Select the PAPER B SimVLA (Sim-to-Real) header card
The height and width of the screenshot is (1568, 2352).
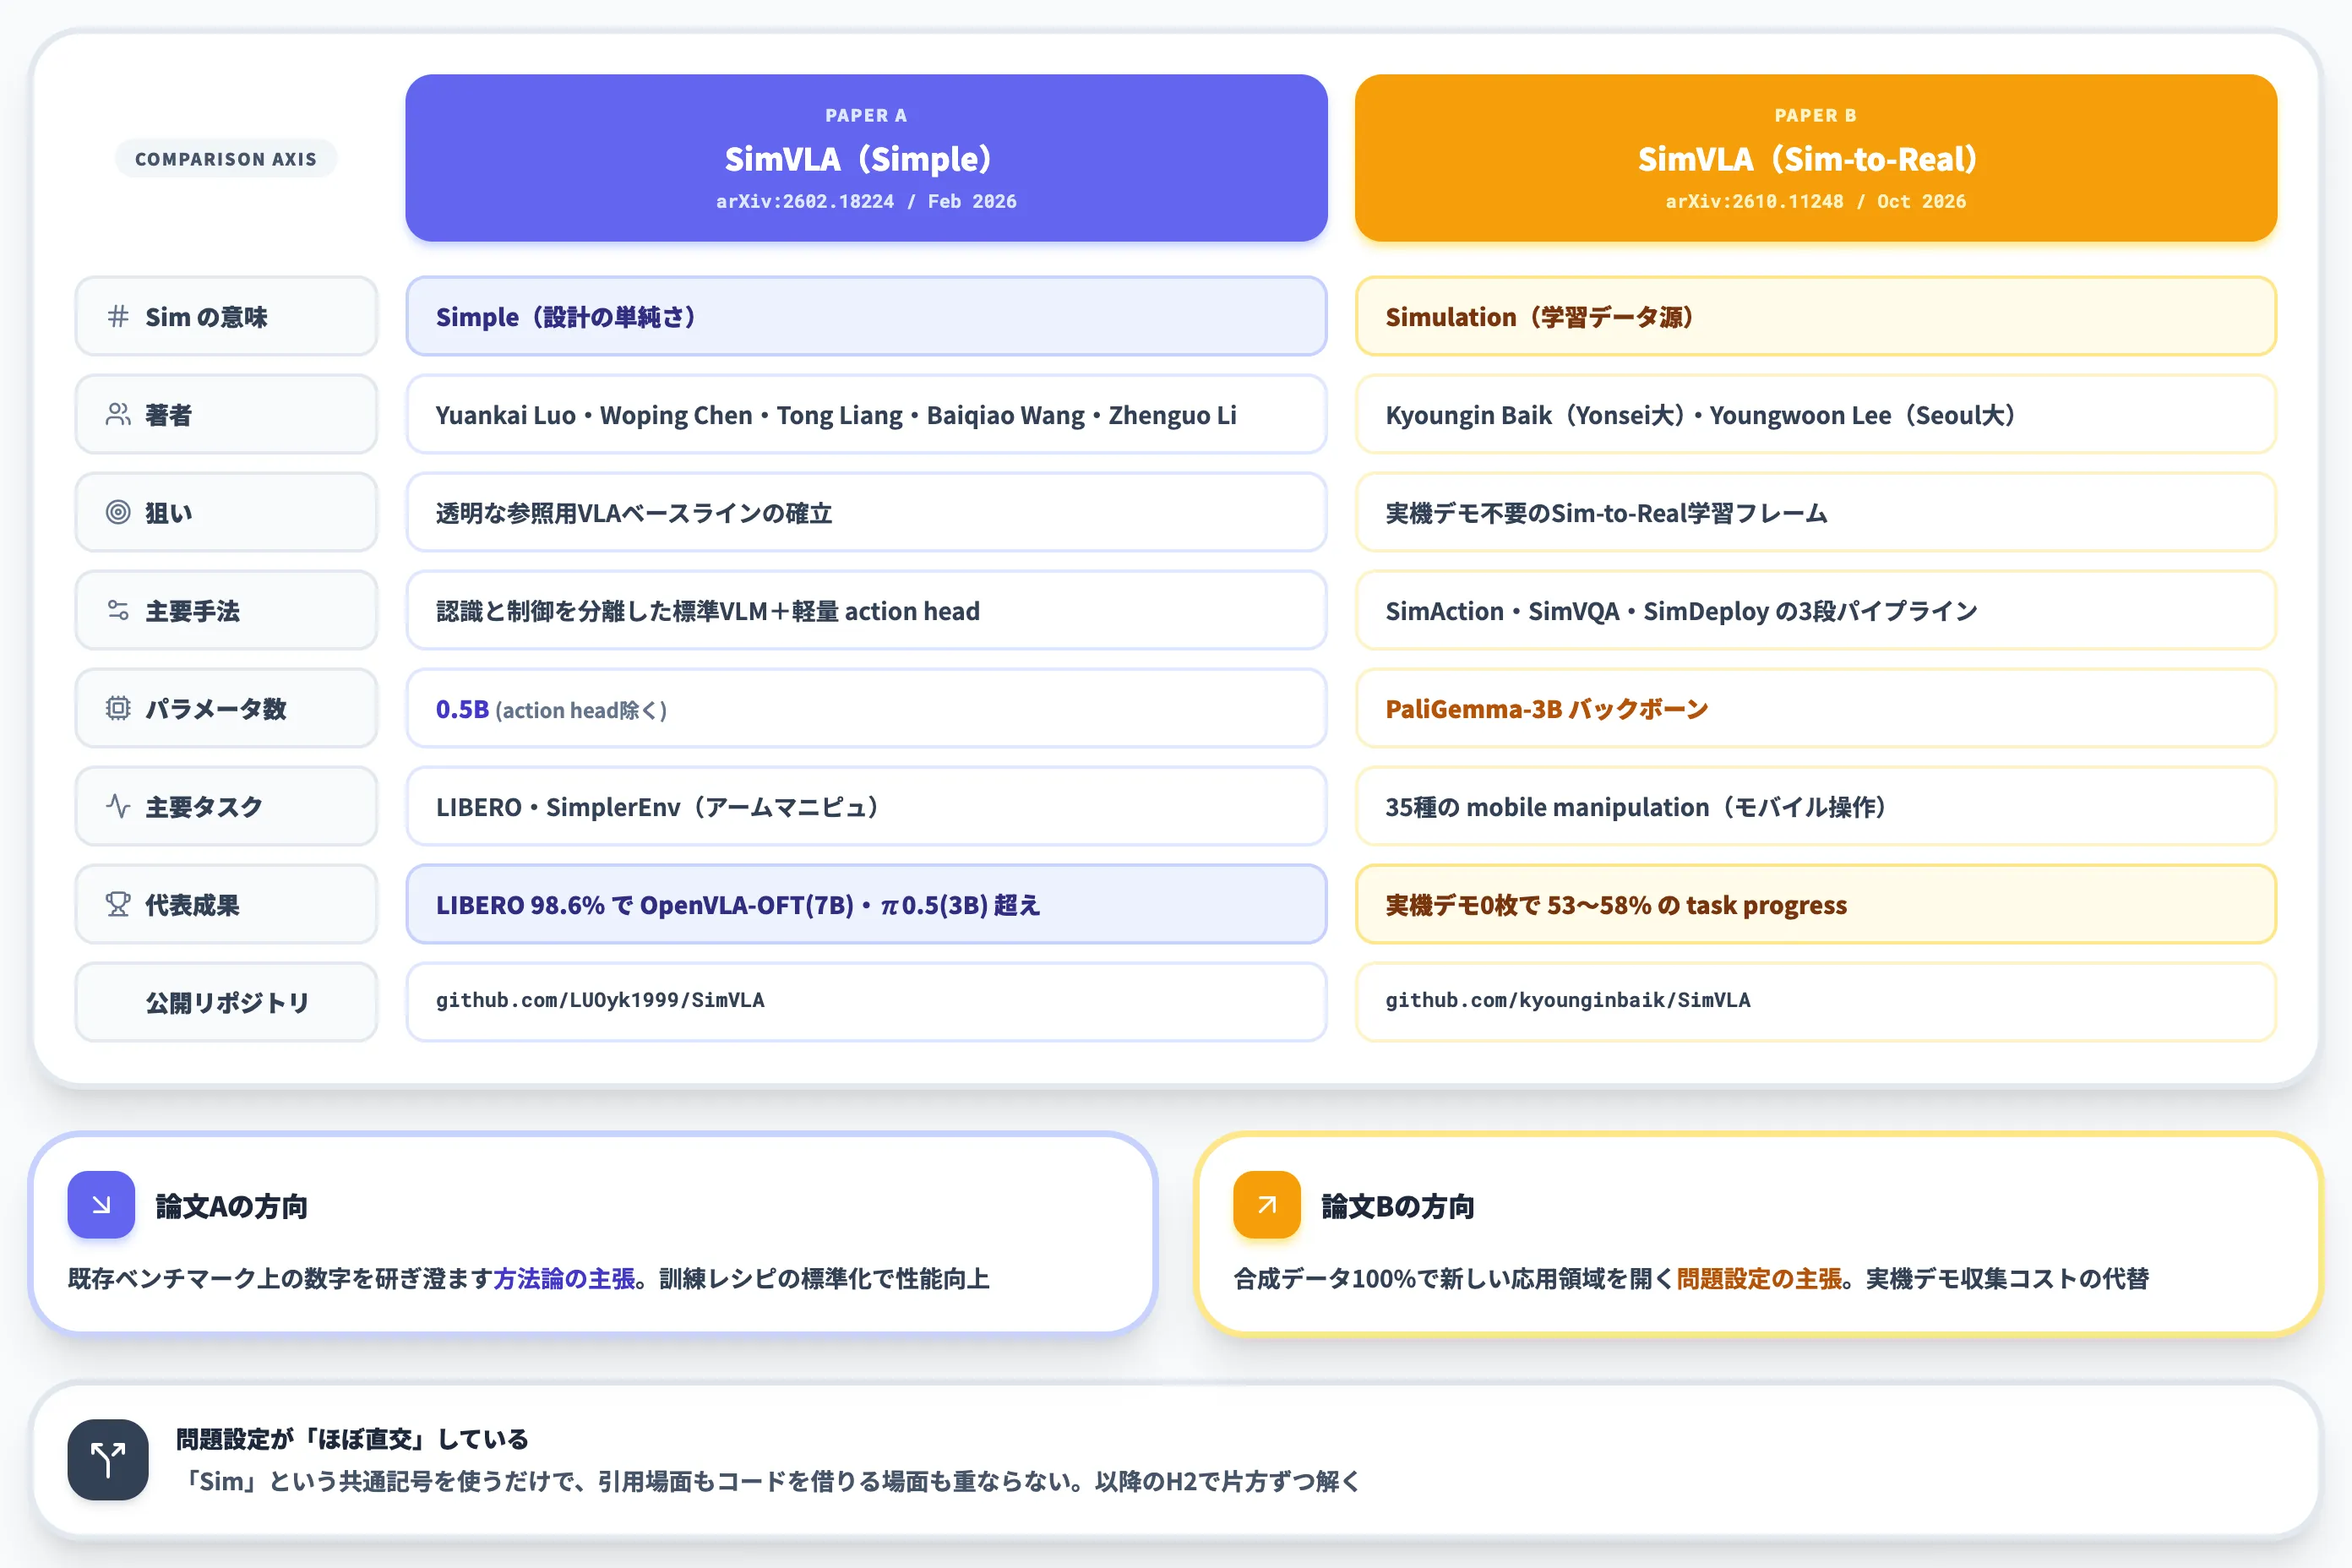point(1816,158)
